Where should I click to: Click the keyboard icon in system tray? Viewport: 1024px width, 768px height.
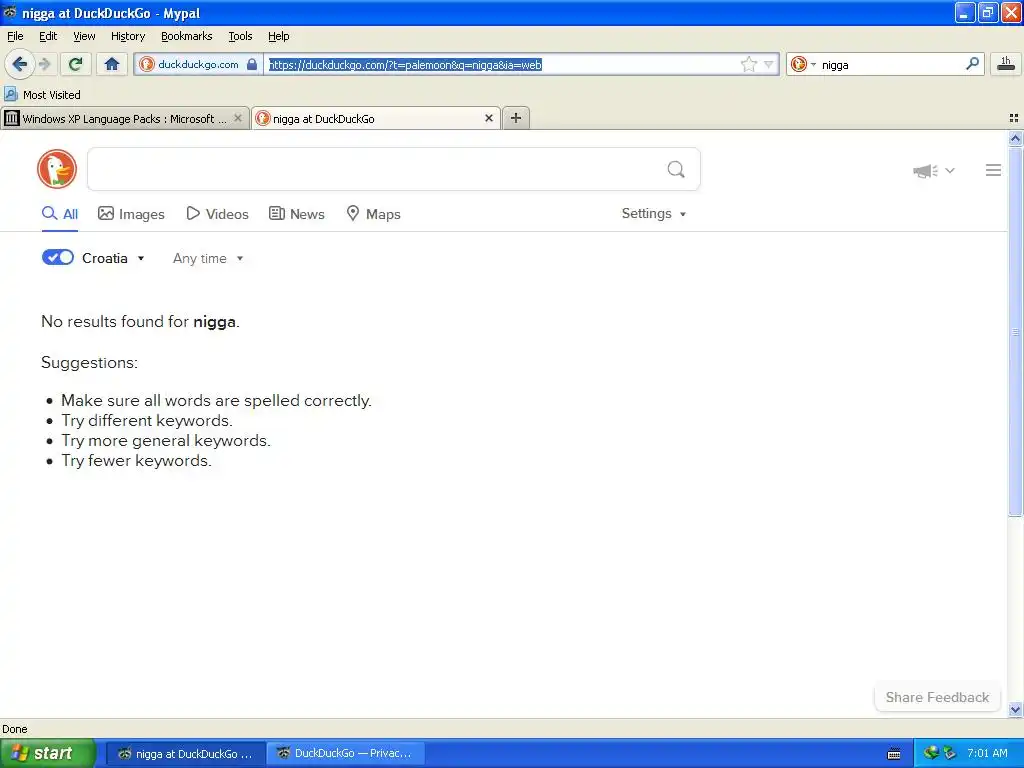coord(894,754)
